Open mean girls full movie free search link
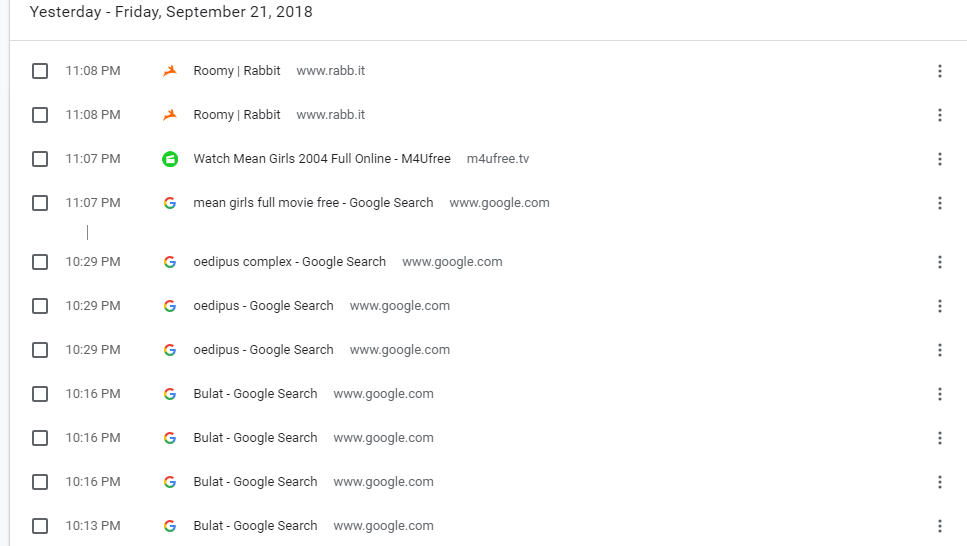Image resolution: width=967 pixels, height=546 pixels. [x=313, y=203]
